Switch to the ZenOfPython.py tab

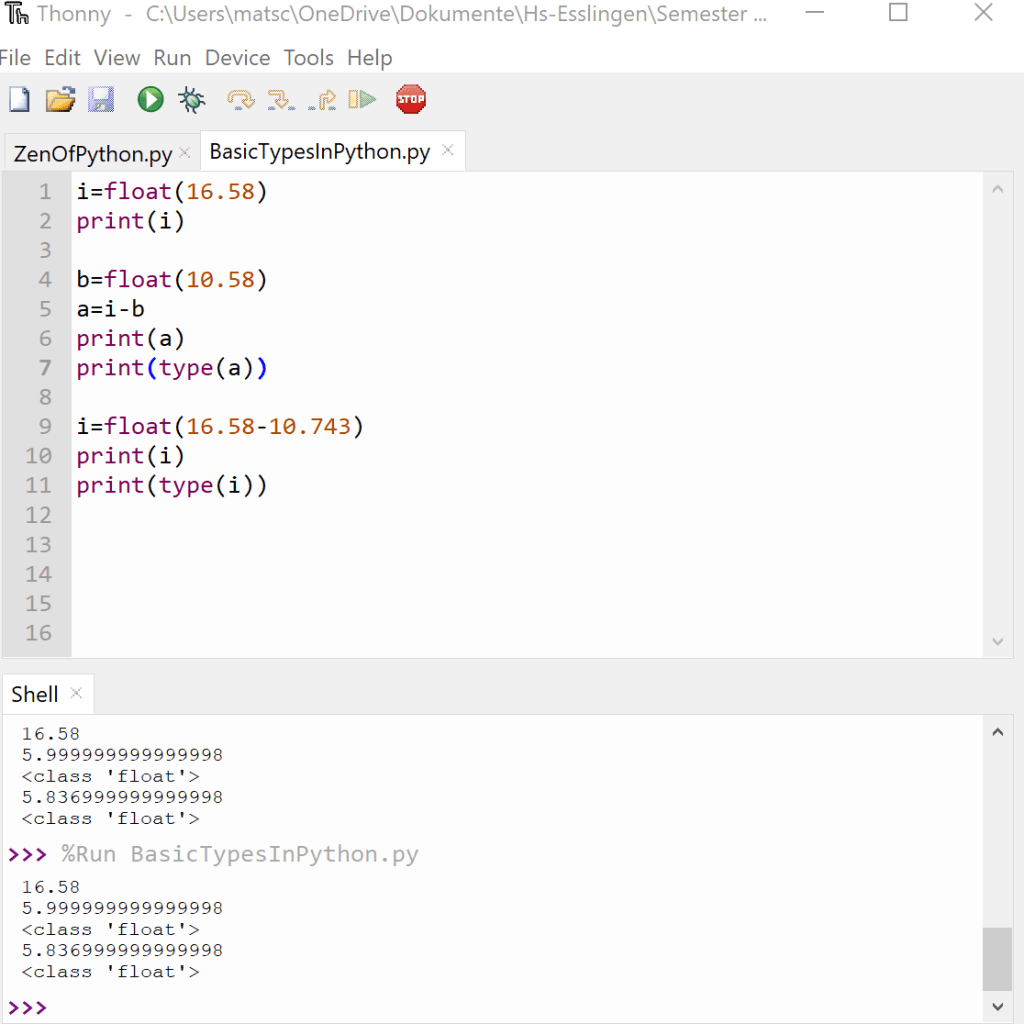(92, 154)
